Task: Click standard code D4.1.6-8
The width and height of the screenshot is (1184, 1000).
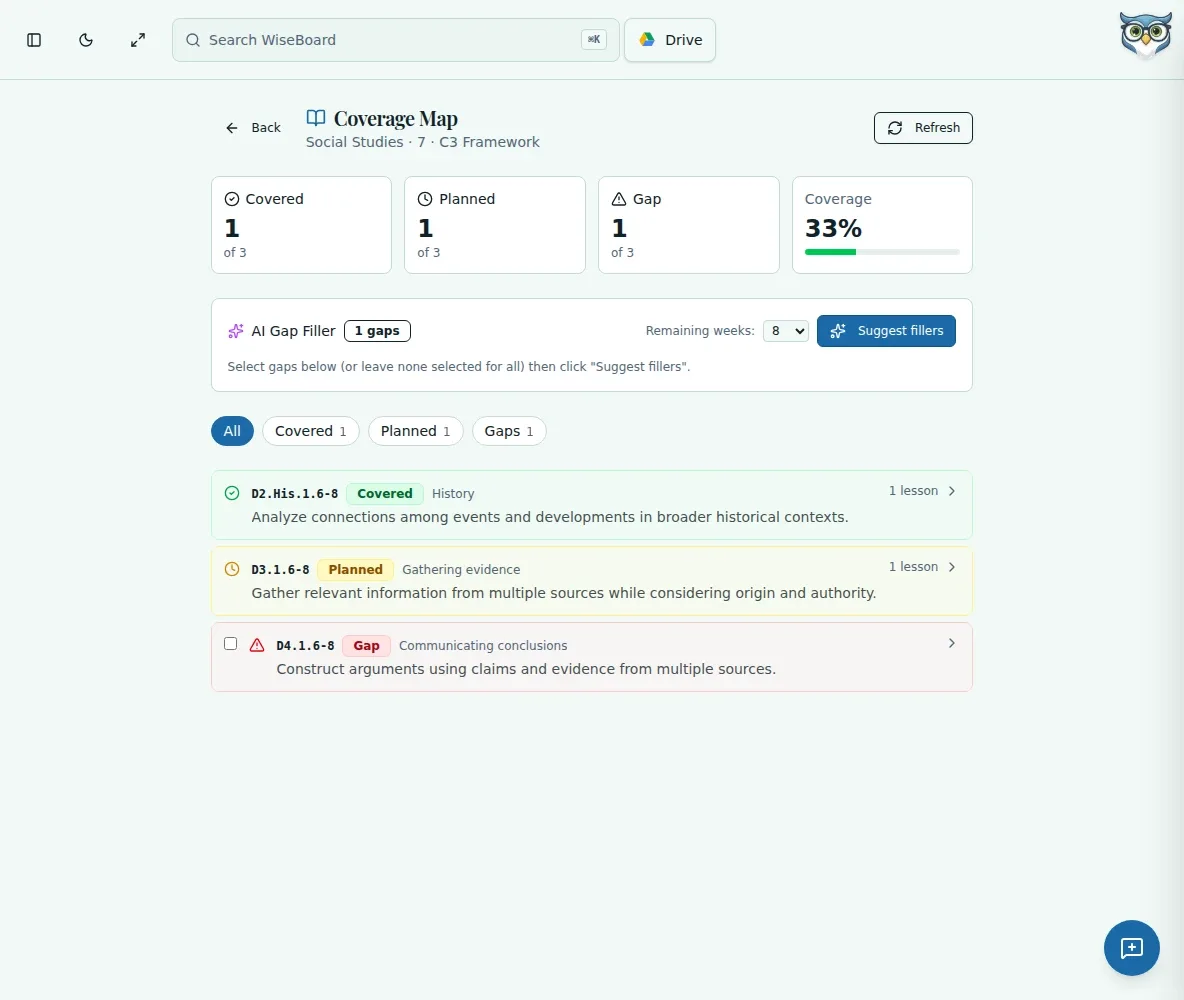Action: [x=305, y=646]
